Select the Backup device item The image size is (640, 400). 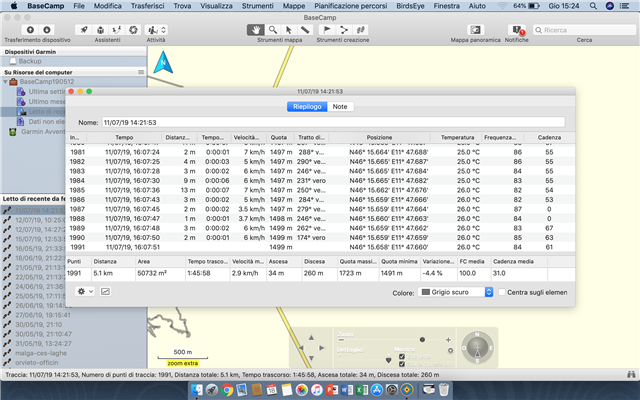click(x=30, y=61)
